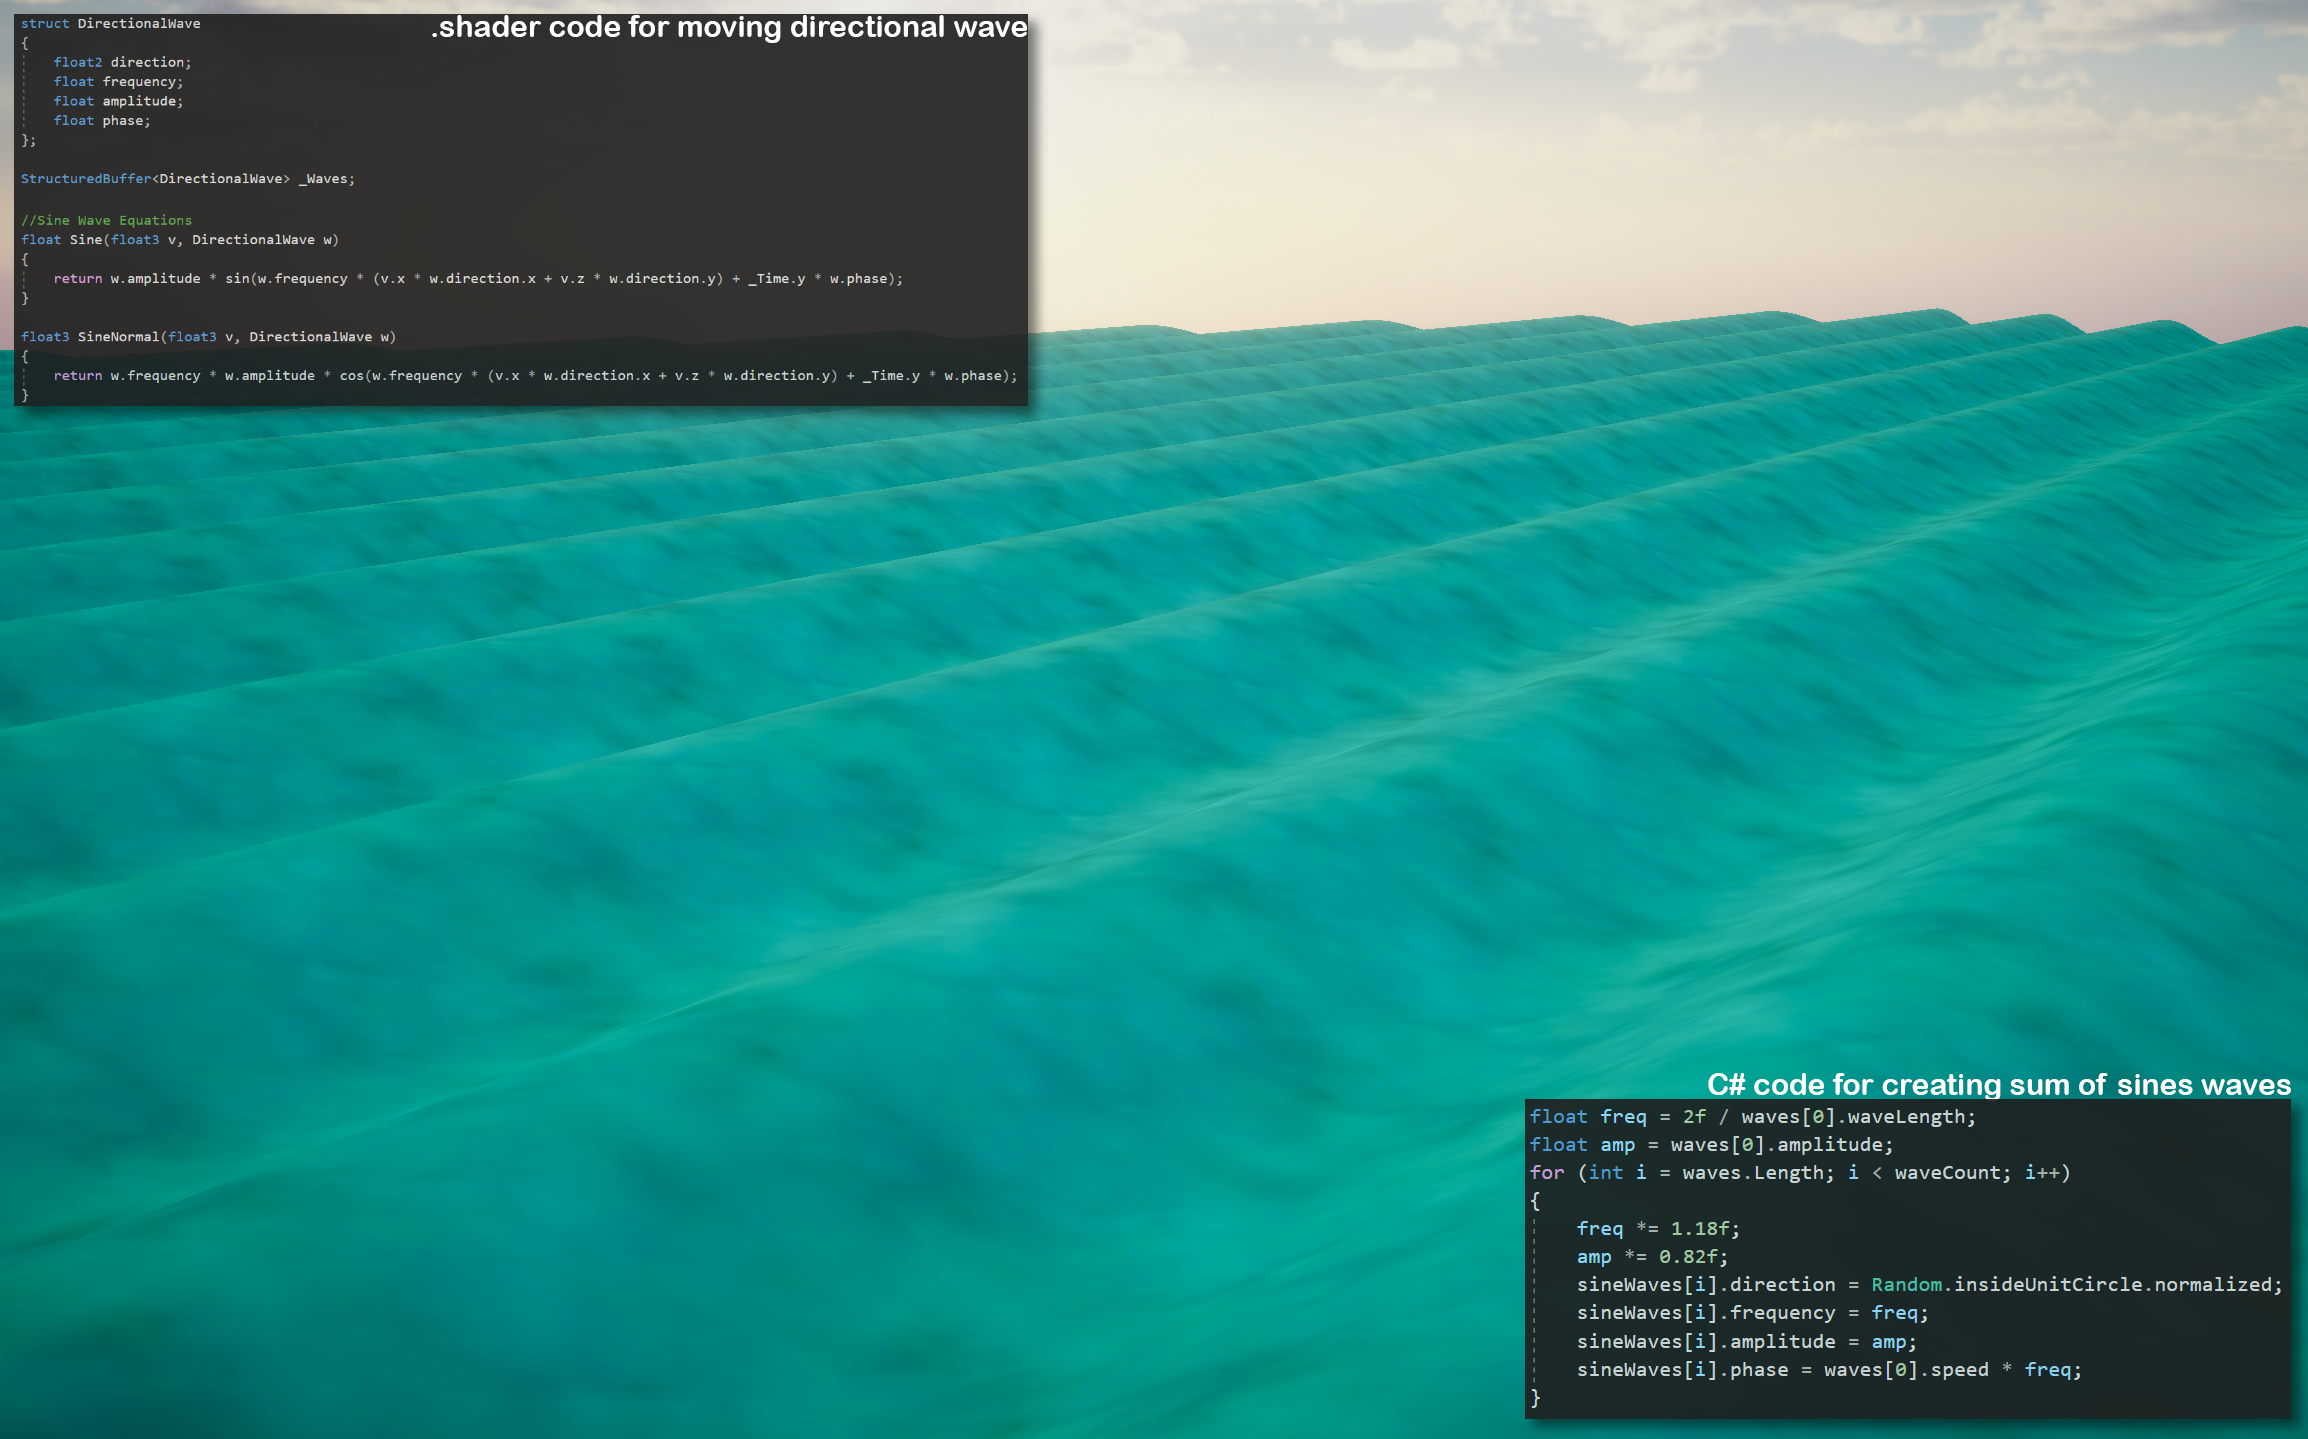Click the 'float phase;' struct field

pos(101,121)
